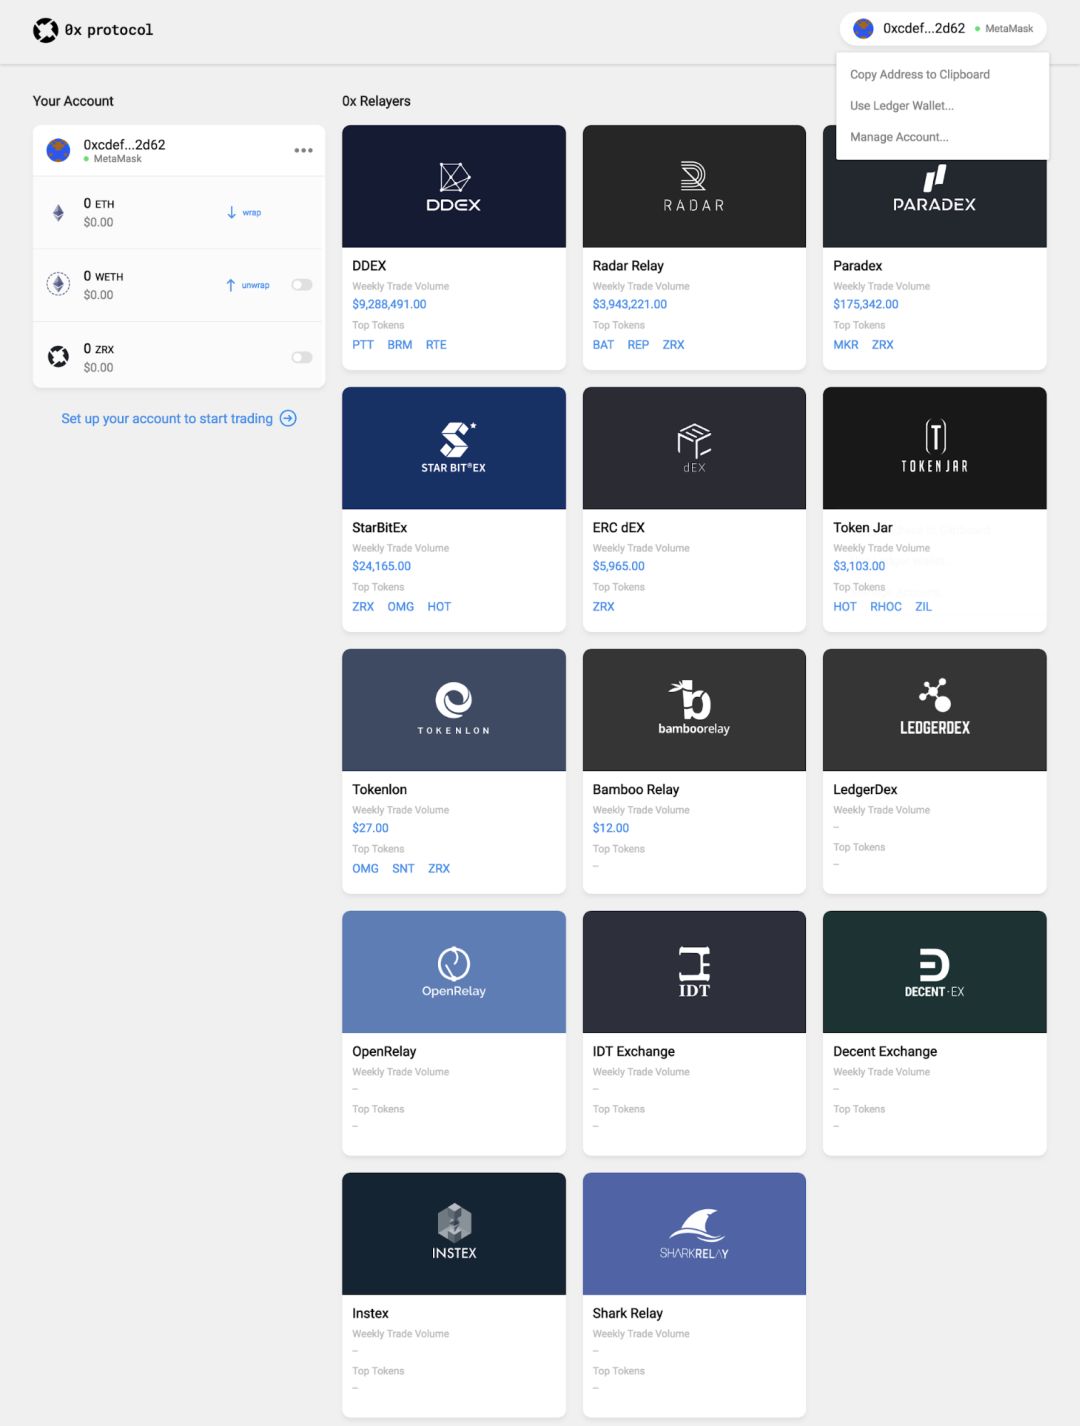Open the 0xcdef...2d62 header account dropdown

(943, 29)
